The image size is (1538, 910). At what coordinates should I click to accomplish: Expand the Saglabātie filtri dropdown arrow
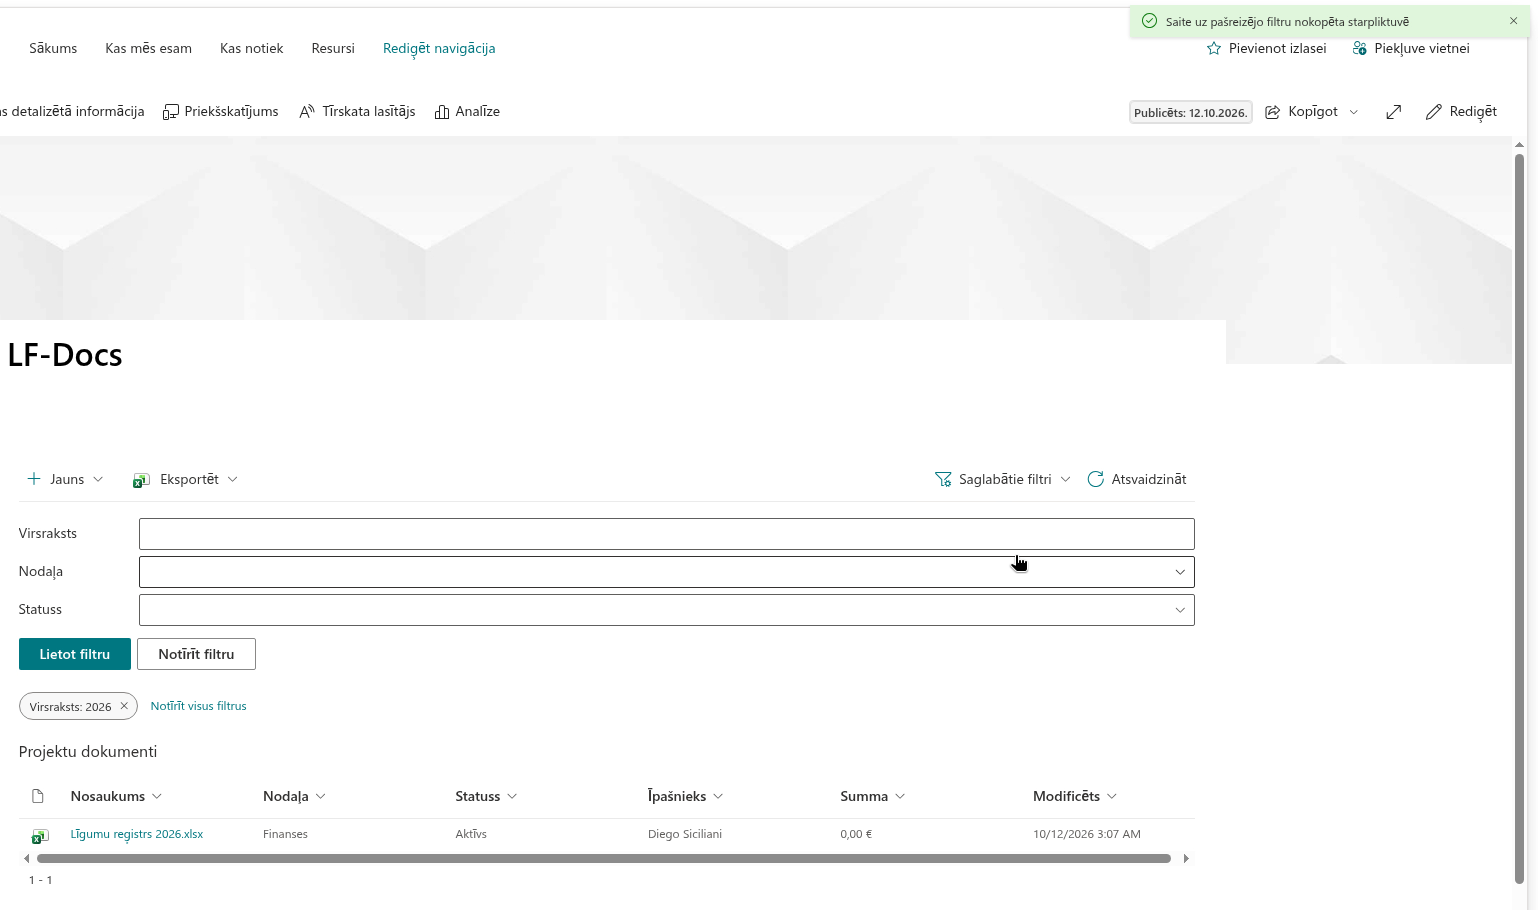[1066, 479]
